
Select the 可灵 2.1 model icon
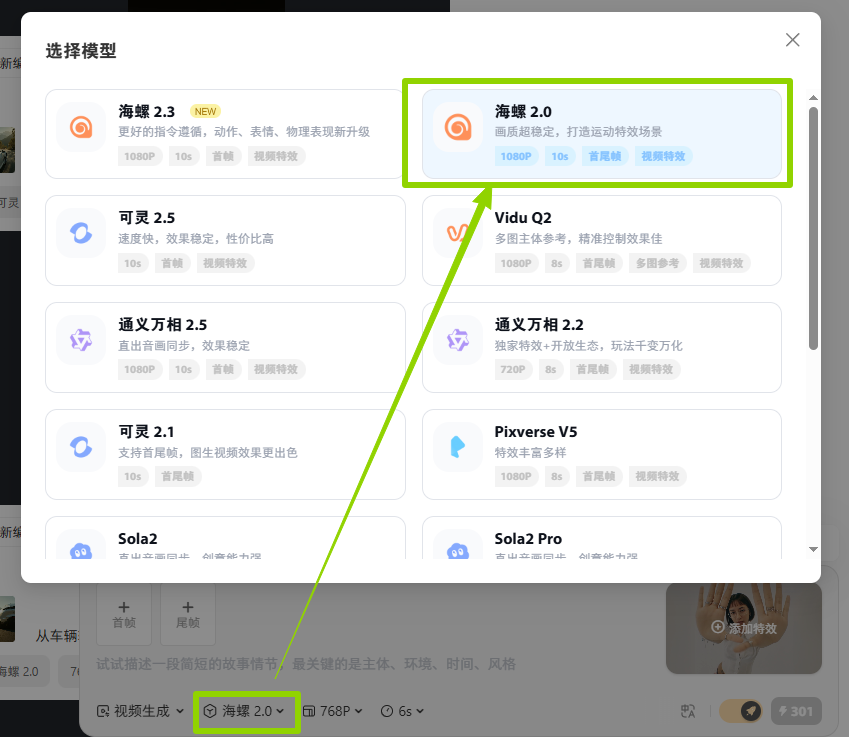(x=81, y=448)
